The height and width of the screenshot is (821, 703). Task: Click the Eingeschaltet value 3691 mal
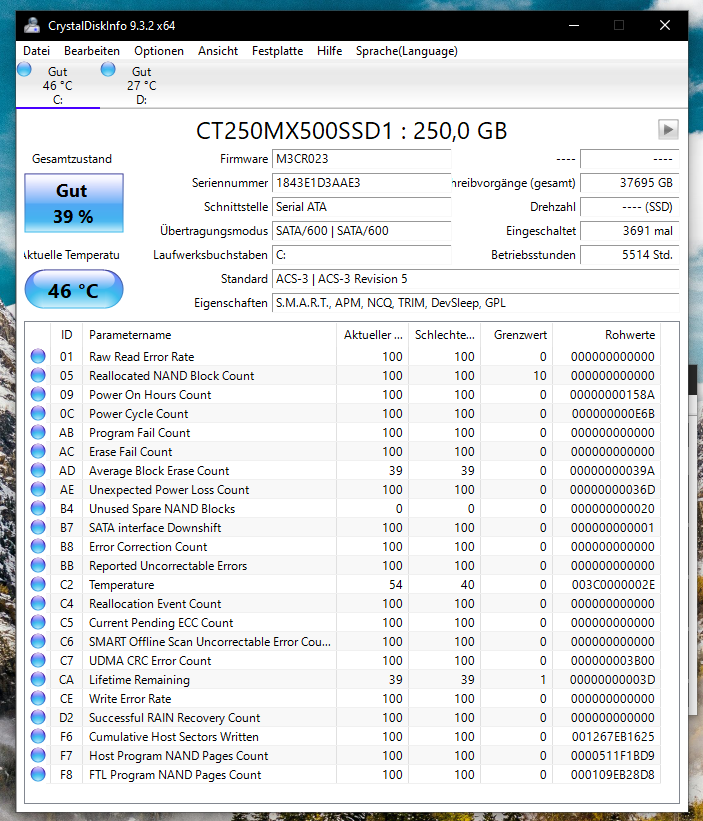tap(630, 231)
